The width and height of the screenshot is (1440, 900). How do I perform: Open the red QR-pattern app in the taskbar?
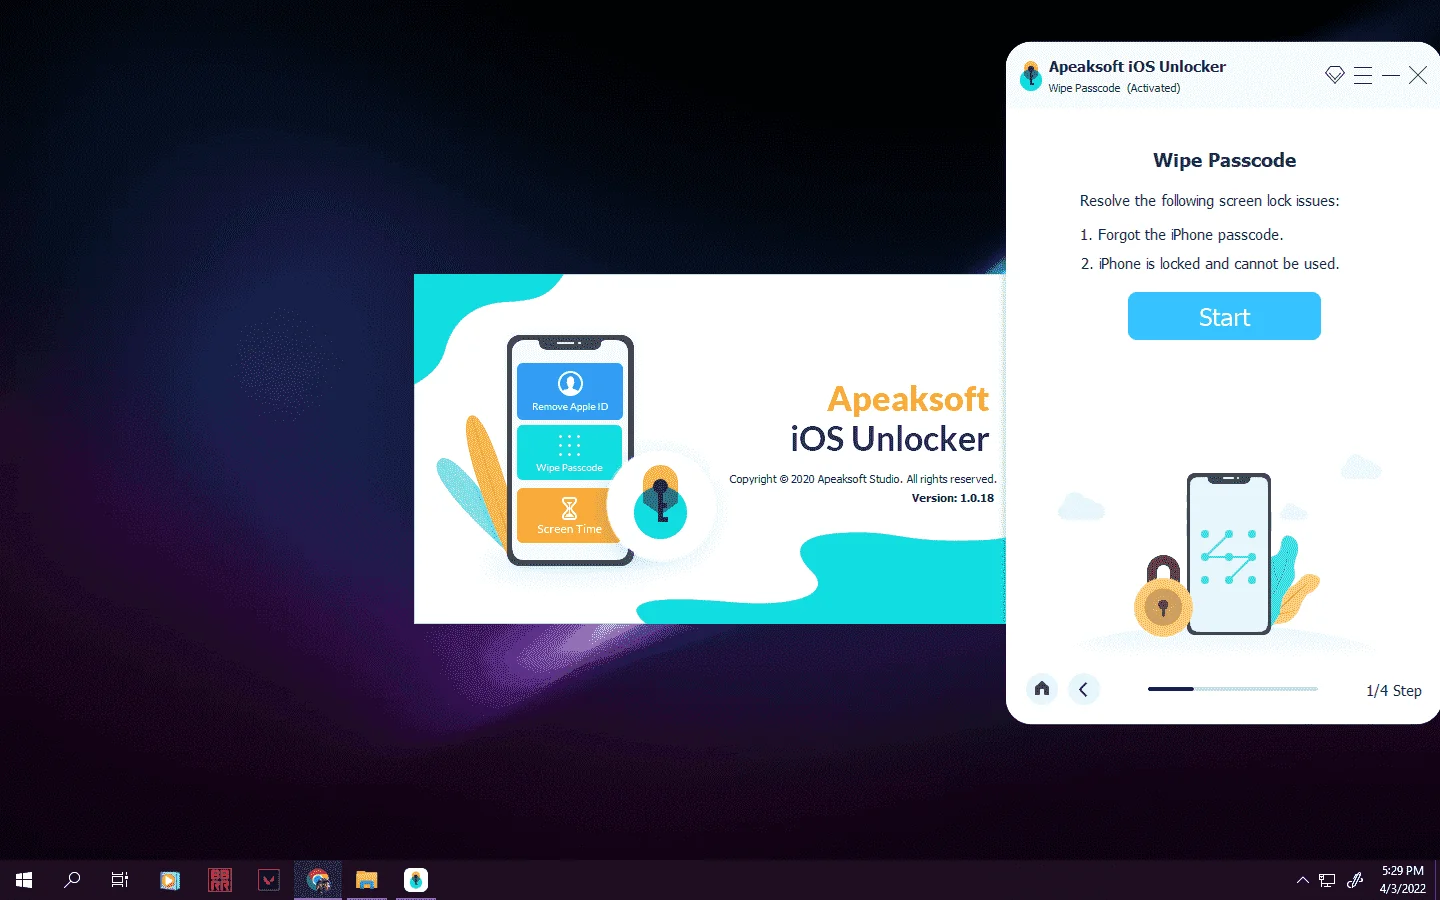220,880
